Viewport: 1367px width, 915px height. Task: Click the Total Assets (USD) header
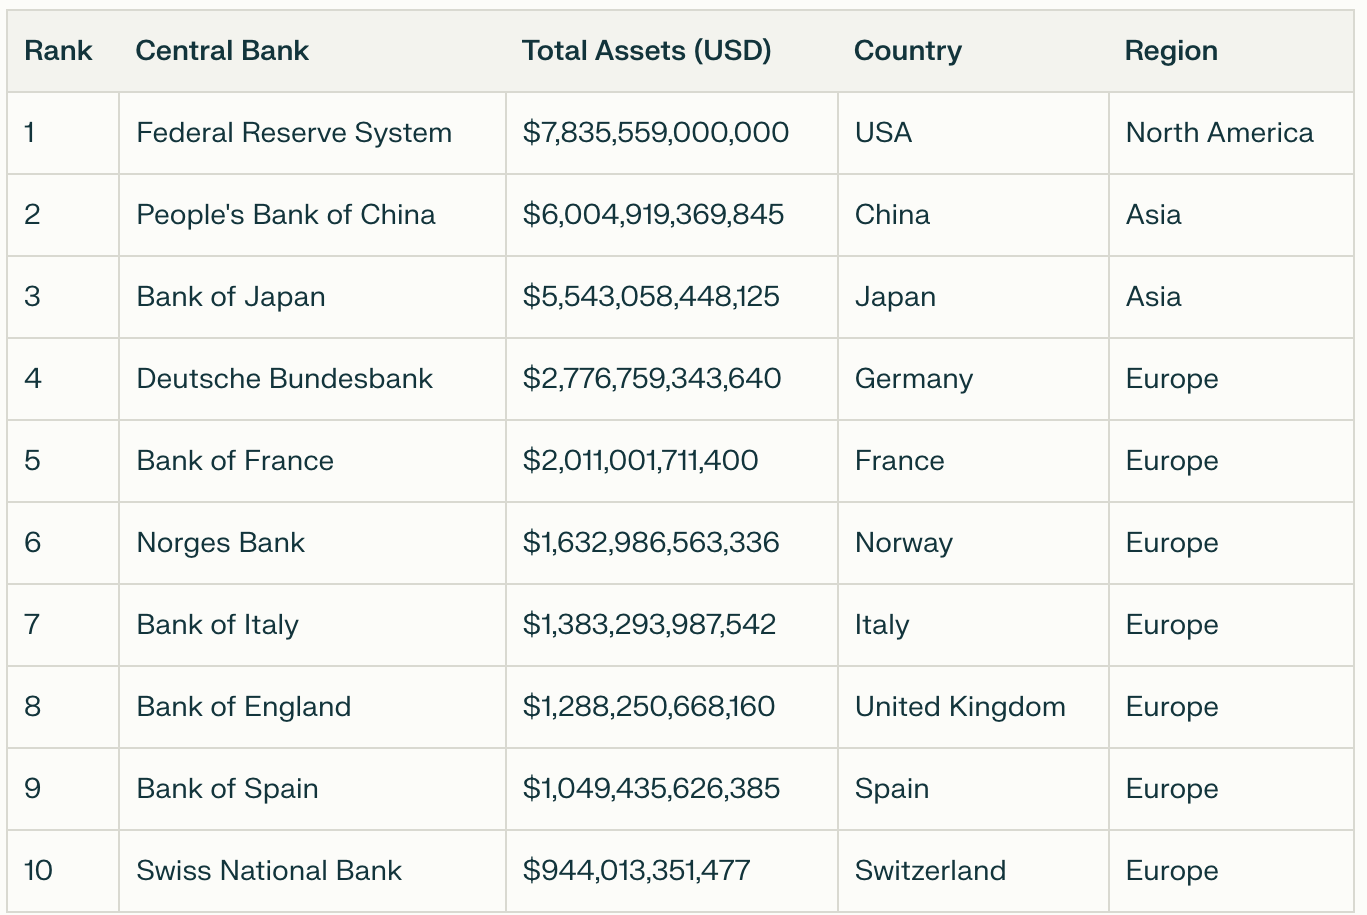646,51
